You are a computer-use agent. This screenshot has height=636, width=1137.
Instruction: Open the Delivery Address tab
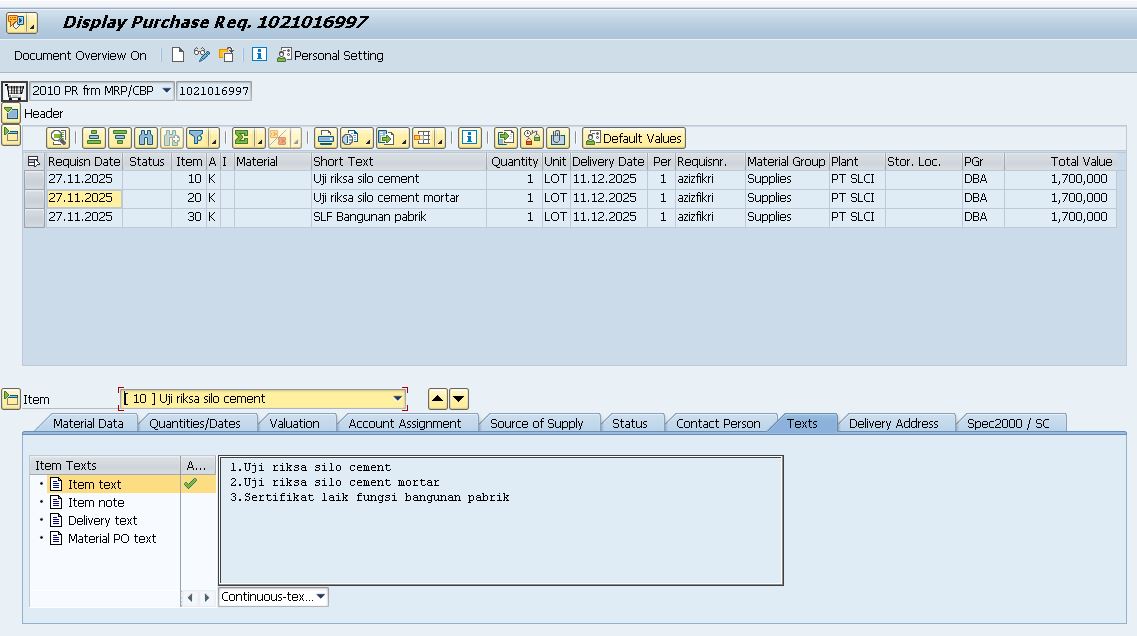tap(893, 423)
